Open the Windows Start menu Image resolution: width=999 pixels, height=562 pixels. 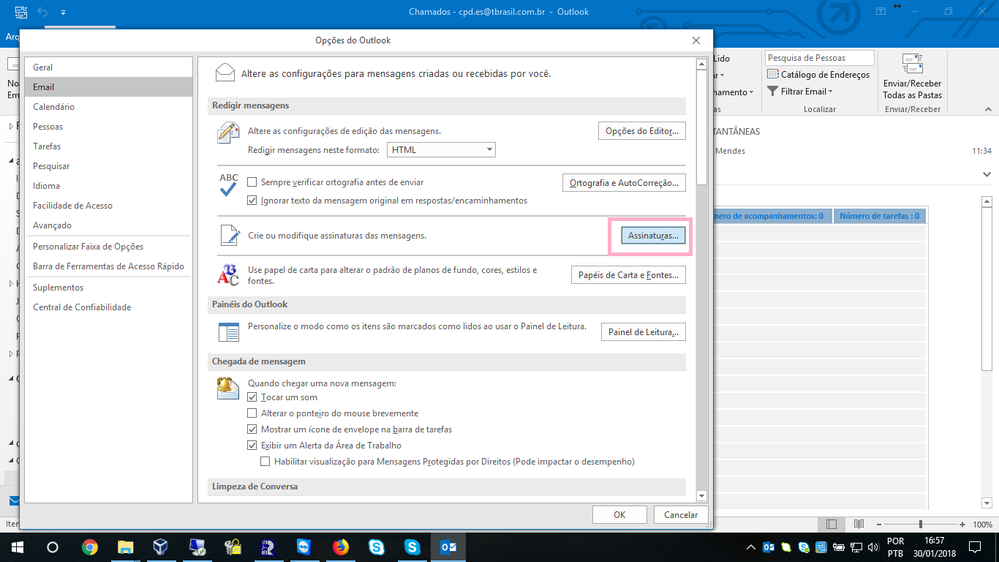point(17,547)
